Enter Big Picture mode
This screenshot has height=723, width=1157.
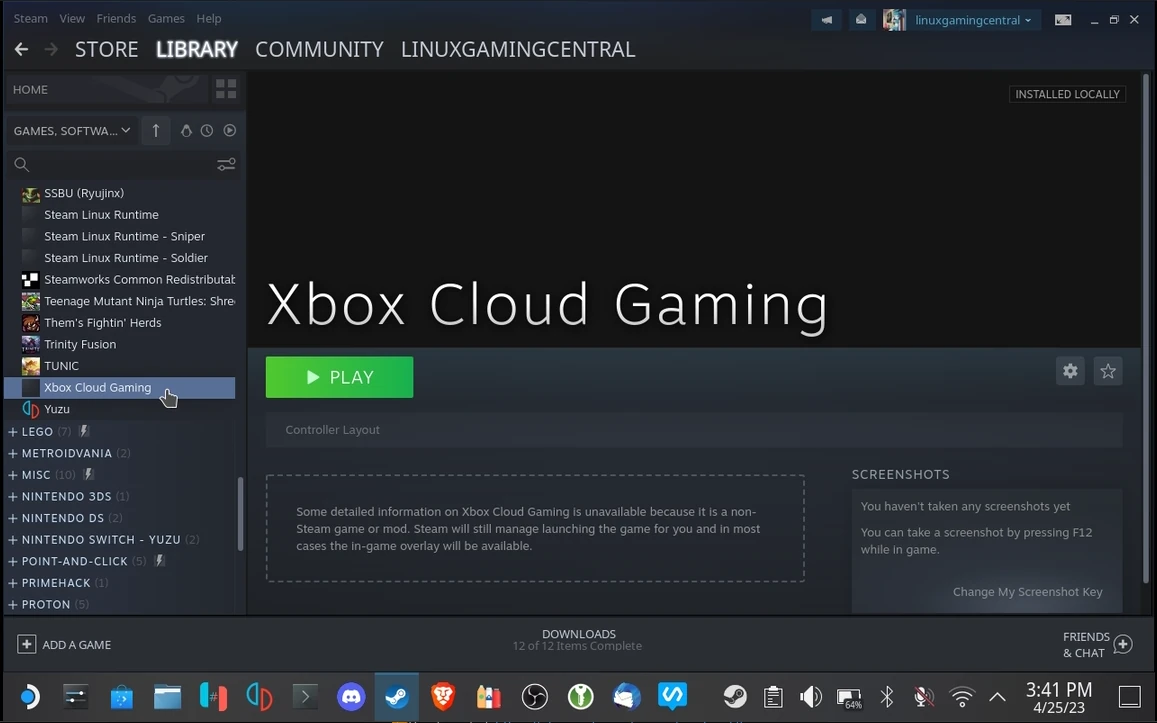(1063, 20)
